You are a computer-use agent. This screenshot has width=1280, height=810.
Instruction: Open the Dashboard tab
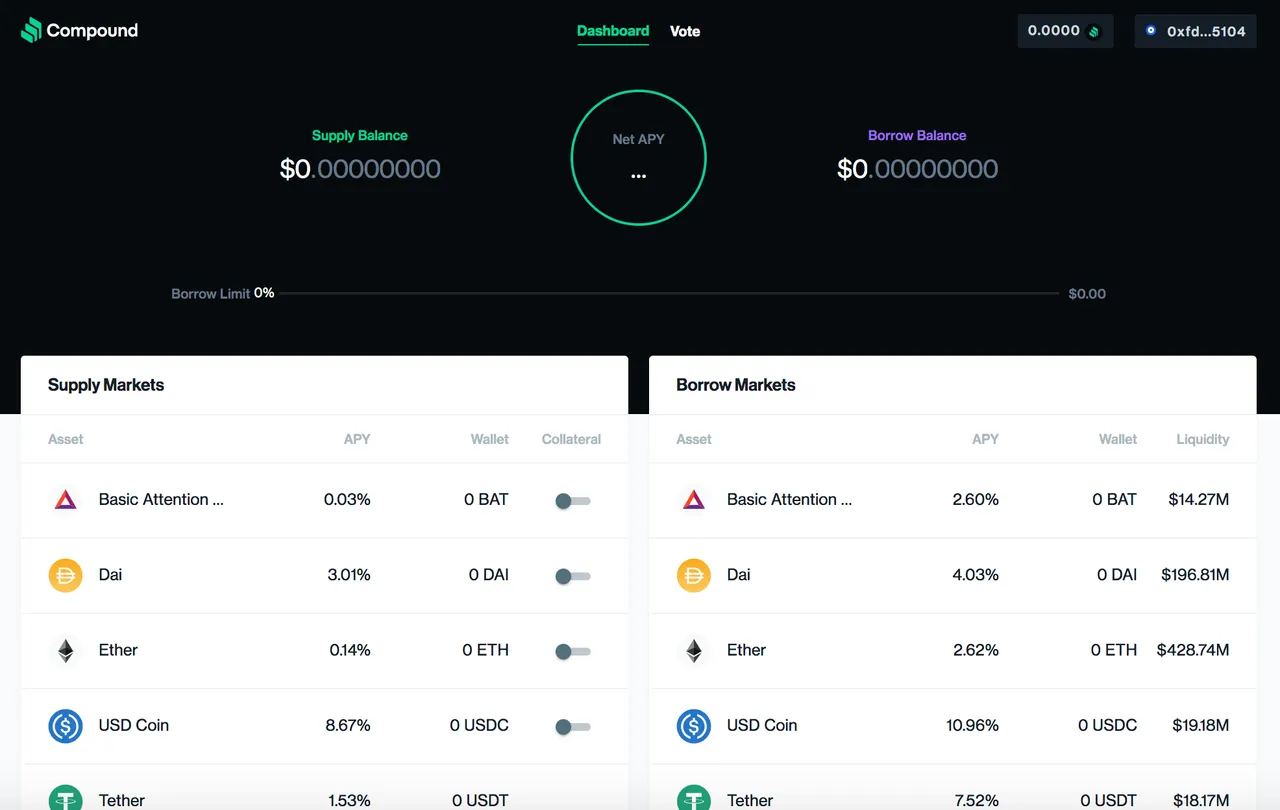[x=613, y=31]
